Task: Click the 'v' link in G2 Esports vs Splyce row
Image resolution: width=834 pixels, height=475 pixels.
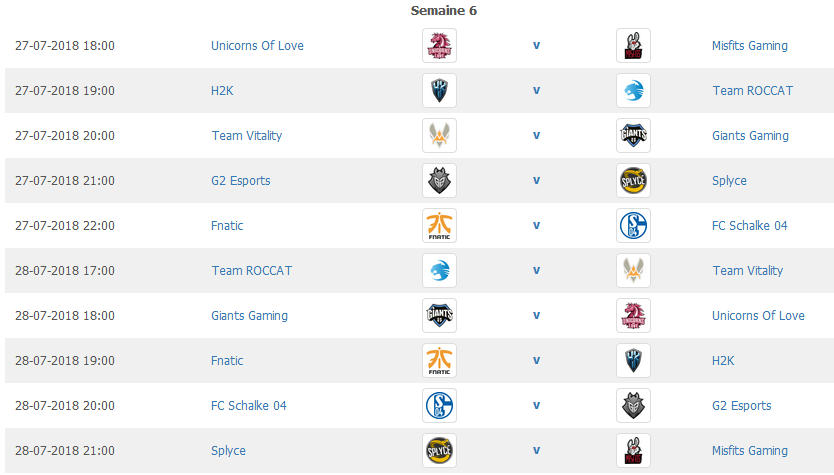Action: 537,180
